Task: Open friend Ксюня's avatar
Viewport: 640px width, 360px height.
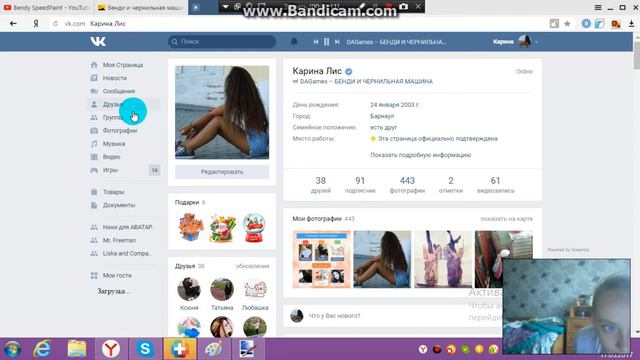Action: point(189,289)
